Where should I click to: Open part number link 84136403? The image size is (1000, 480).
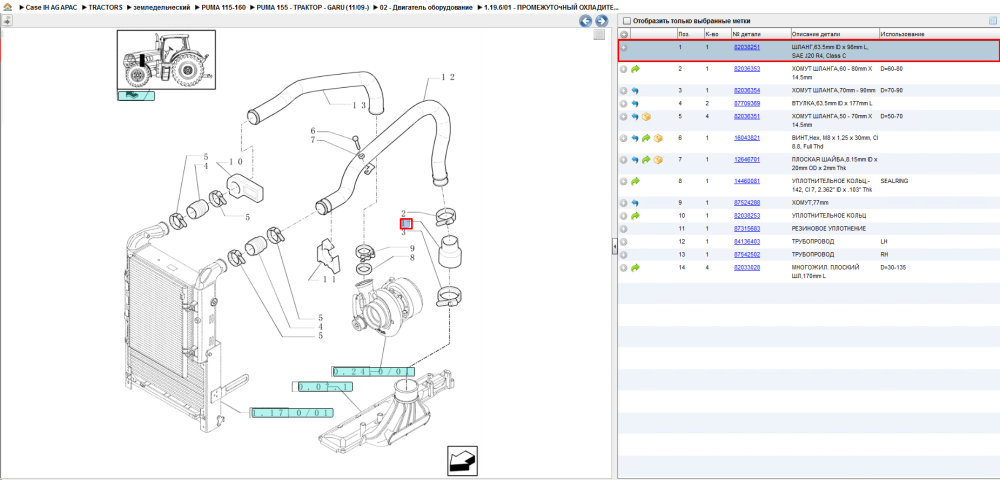pyautogui.click(x=746, y=242)
